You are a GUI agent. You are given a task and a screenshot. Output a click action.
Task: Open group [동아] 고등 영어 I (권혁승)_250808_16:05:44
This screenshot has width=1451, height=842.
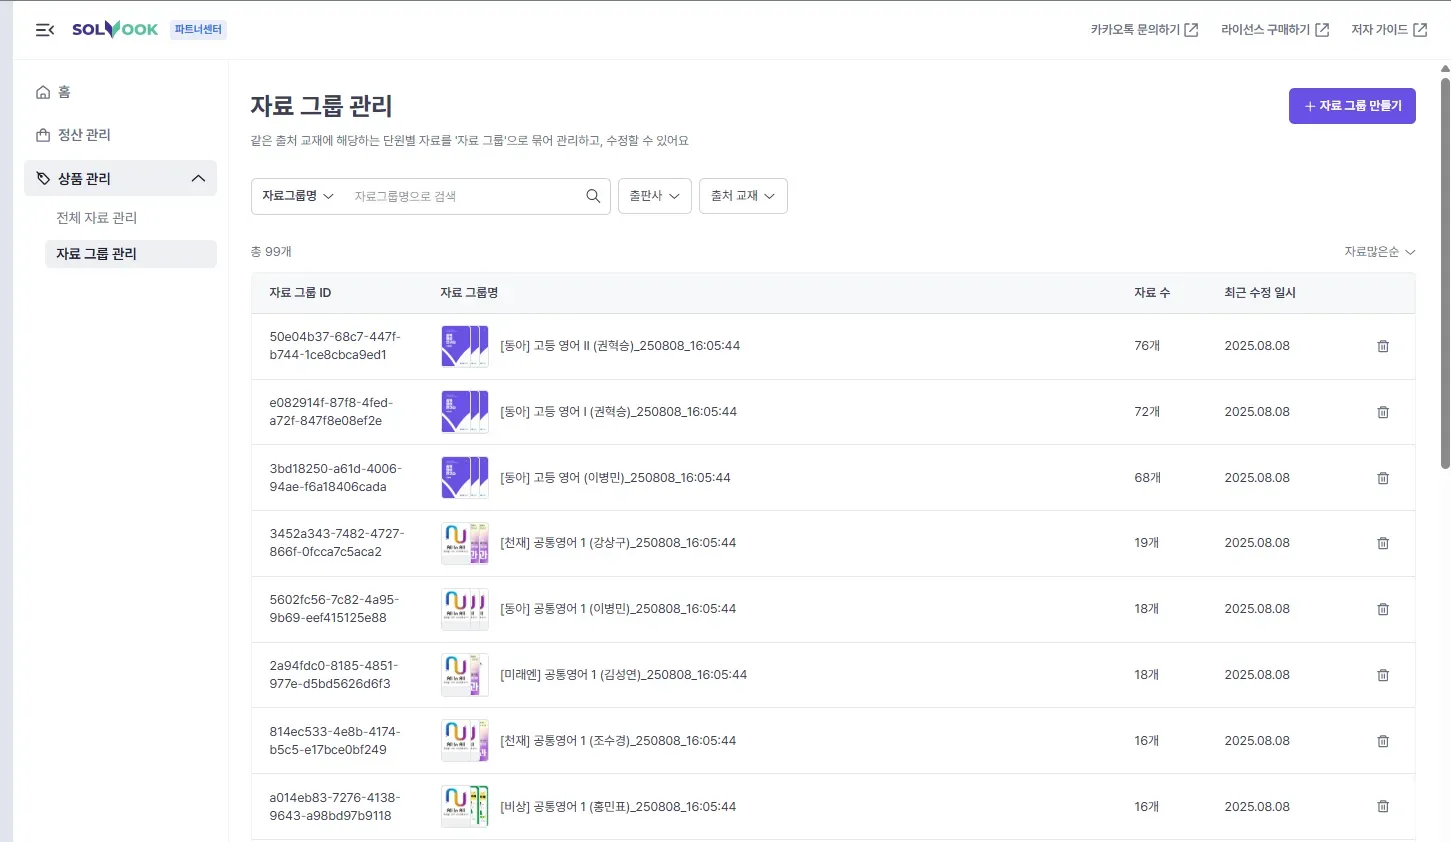pyautogui.click(x=618, y=412)
